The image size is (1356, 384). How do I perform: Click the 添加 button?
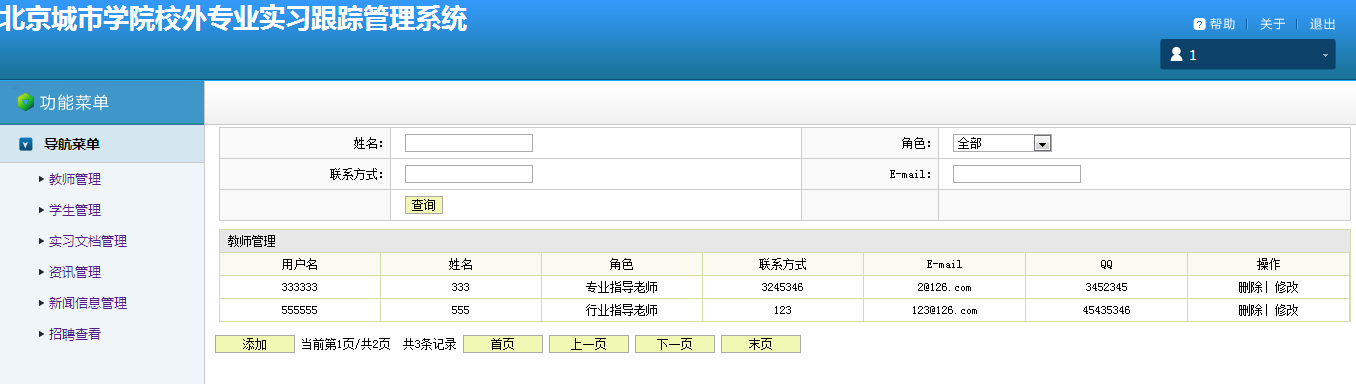255,344
